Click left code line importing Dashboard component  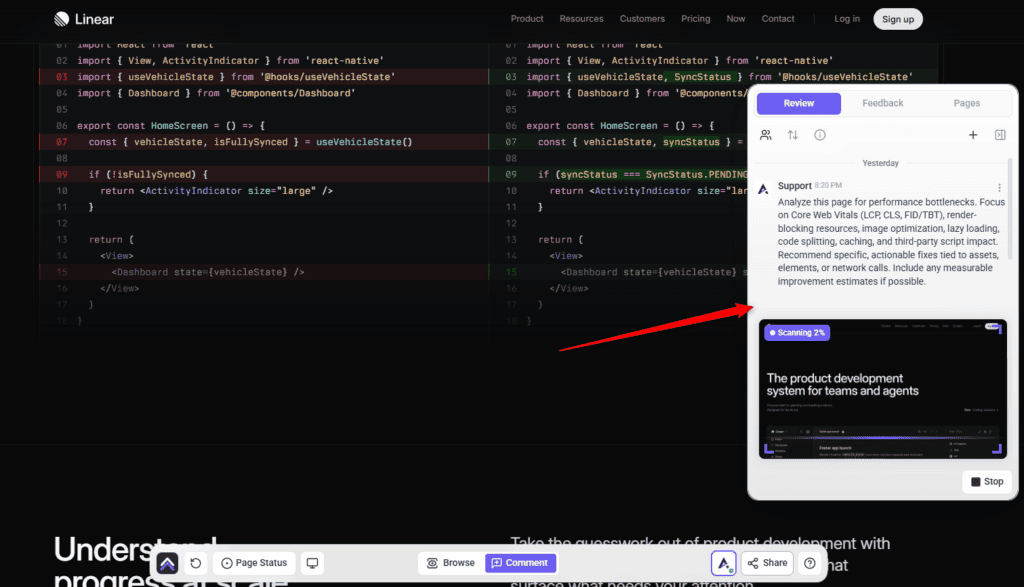click(216, 93)
